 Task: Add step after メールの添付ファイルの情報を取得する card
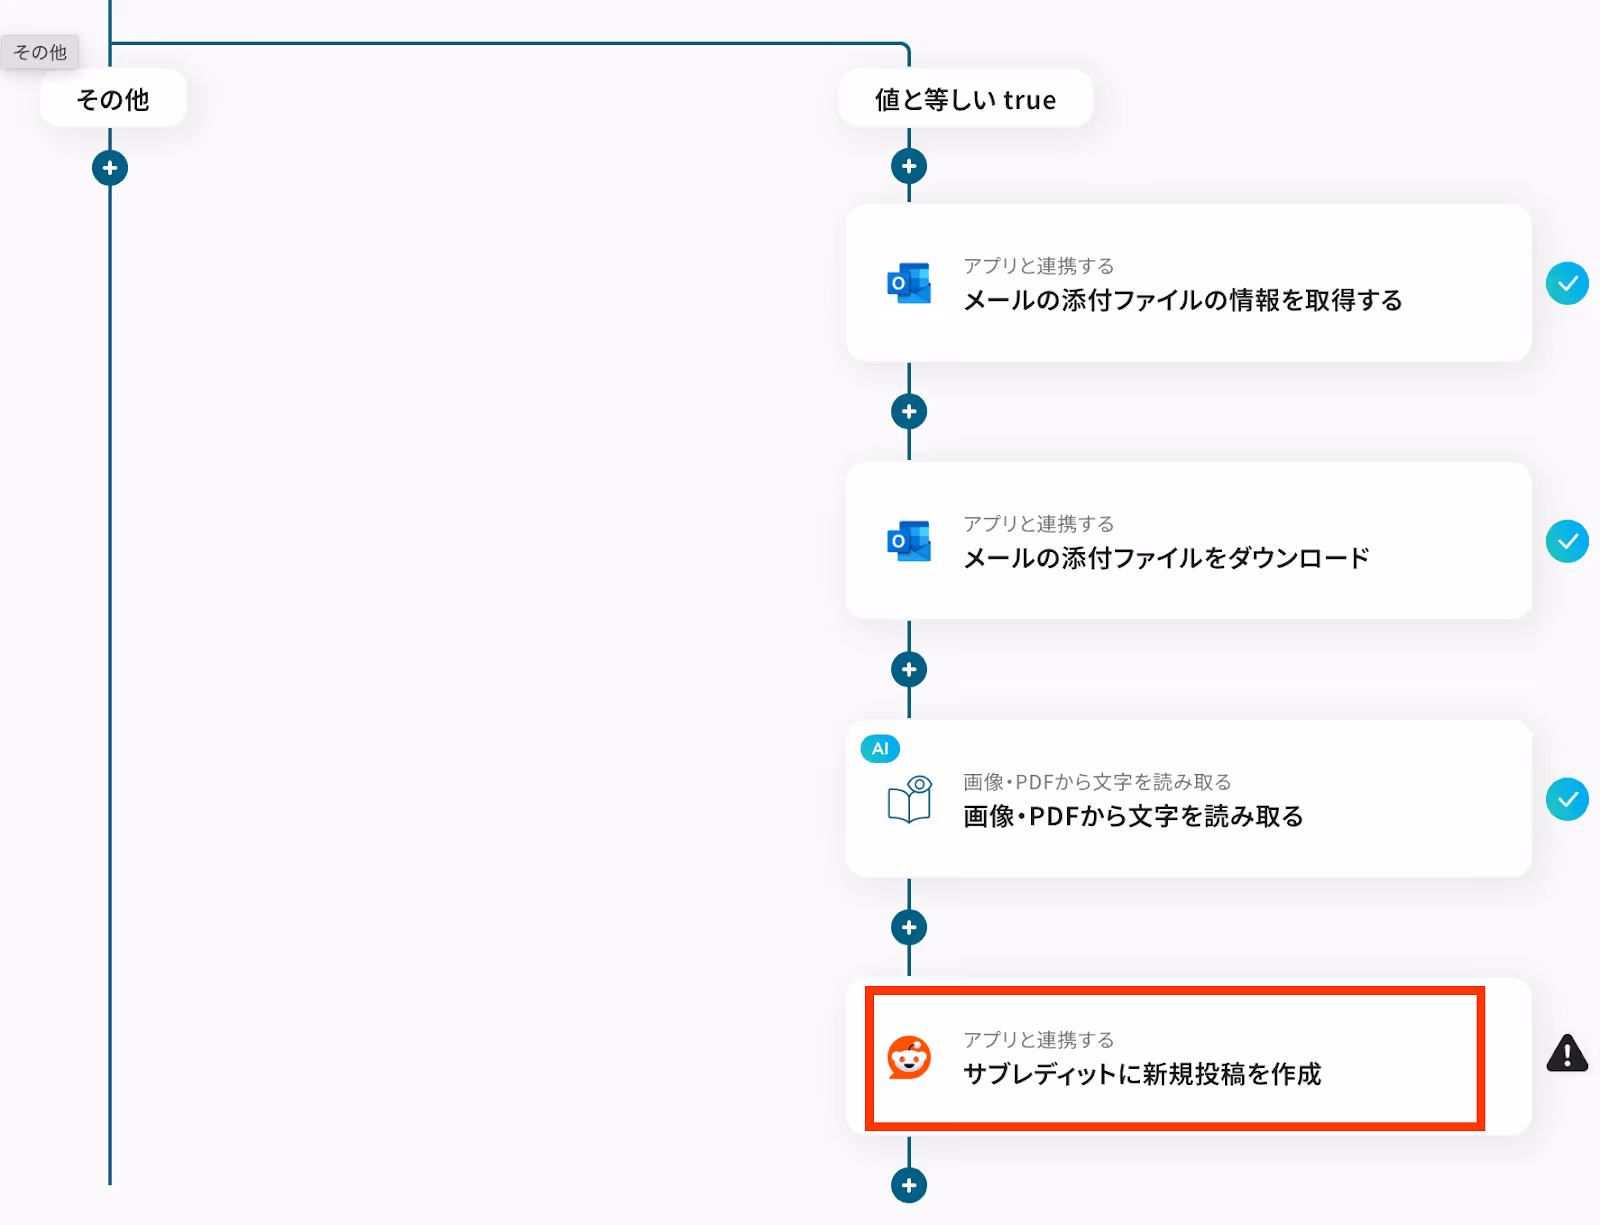[x=909, y=411]
